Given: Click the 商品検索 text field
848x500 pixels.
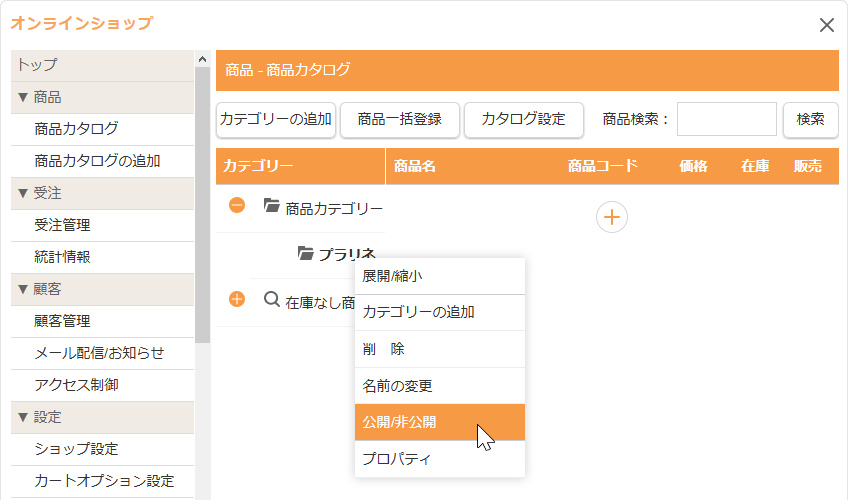Looking at the screenshot, I should click(726, 119).
